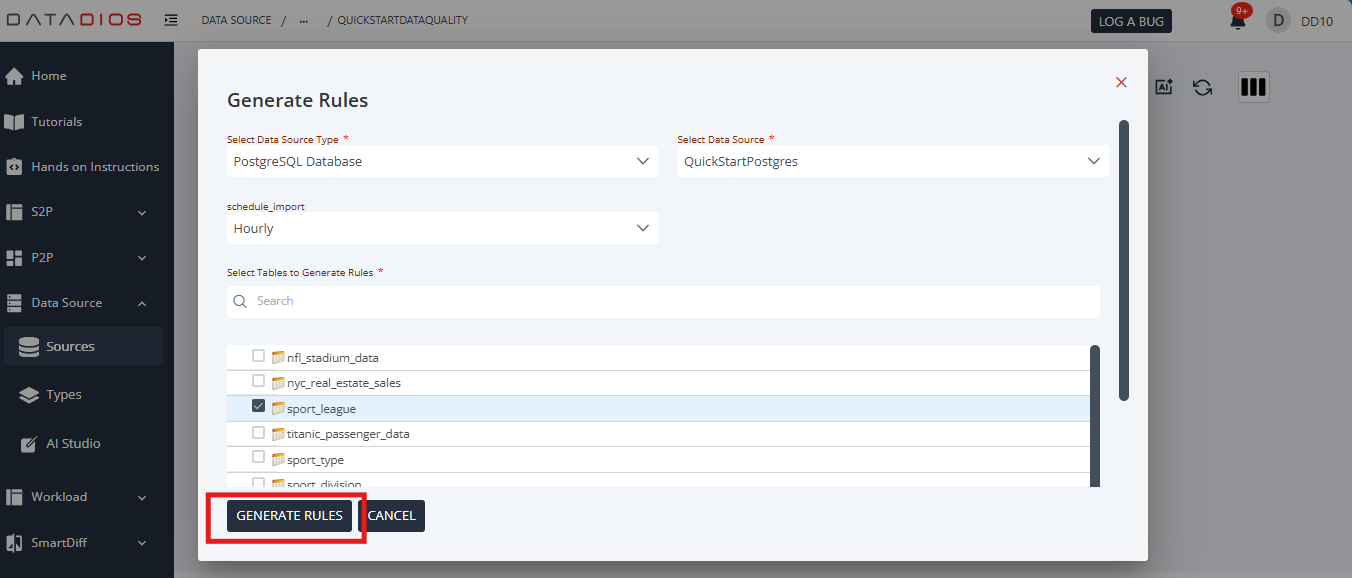
Task: Check the nfl_stadium_data table checkbox
Action: click(259, 356)
